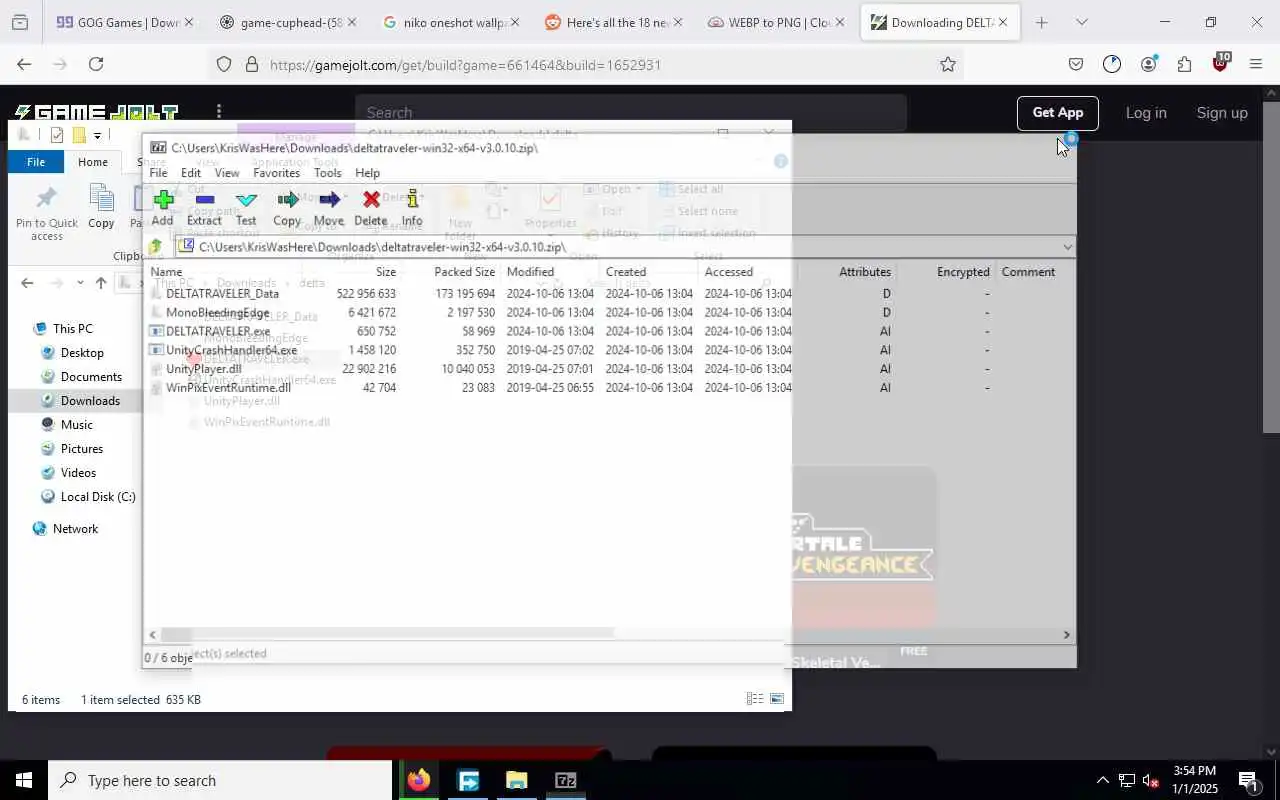Go back in File Explorer navigation
Screen dimensions: 1280x800
pyautogui.click(x=27, y=283)
